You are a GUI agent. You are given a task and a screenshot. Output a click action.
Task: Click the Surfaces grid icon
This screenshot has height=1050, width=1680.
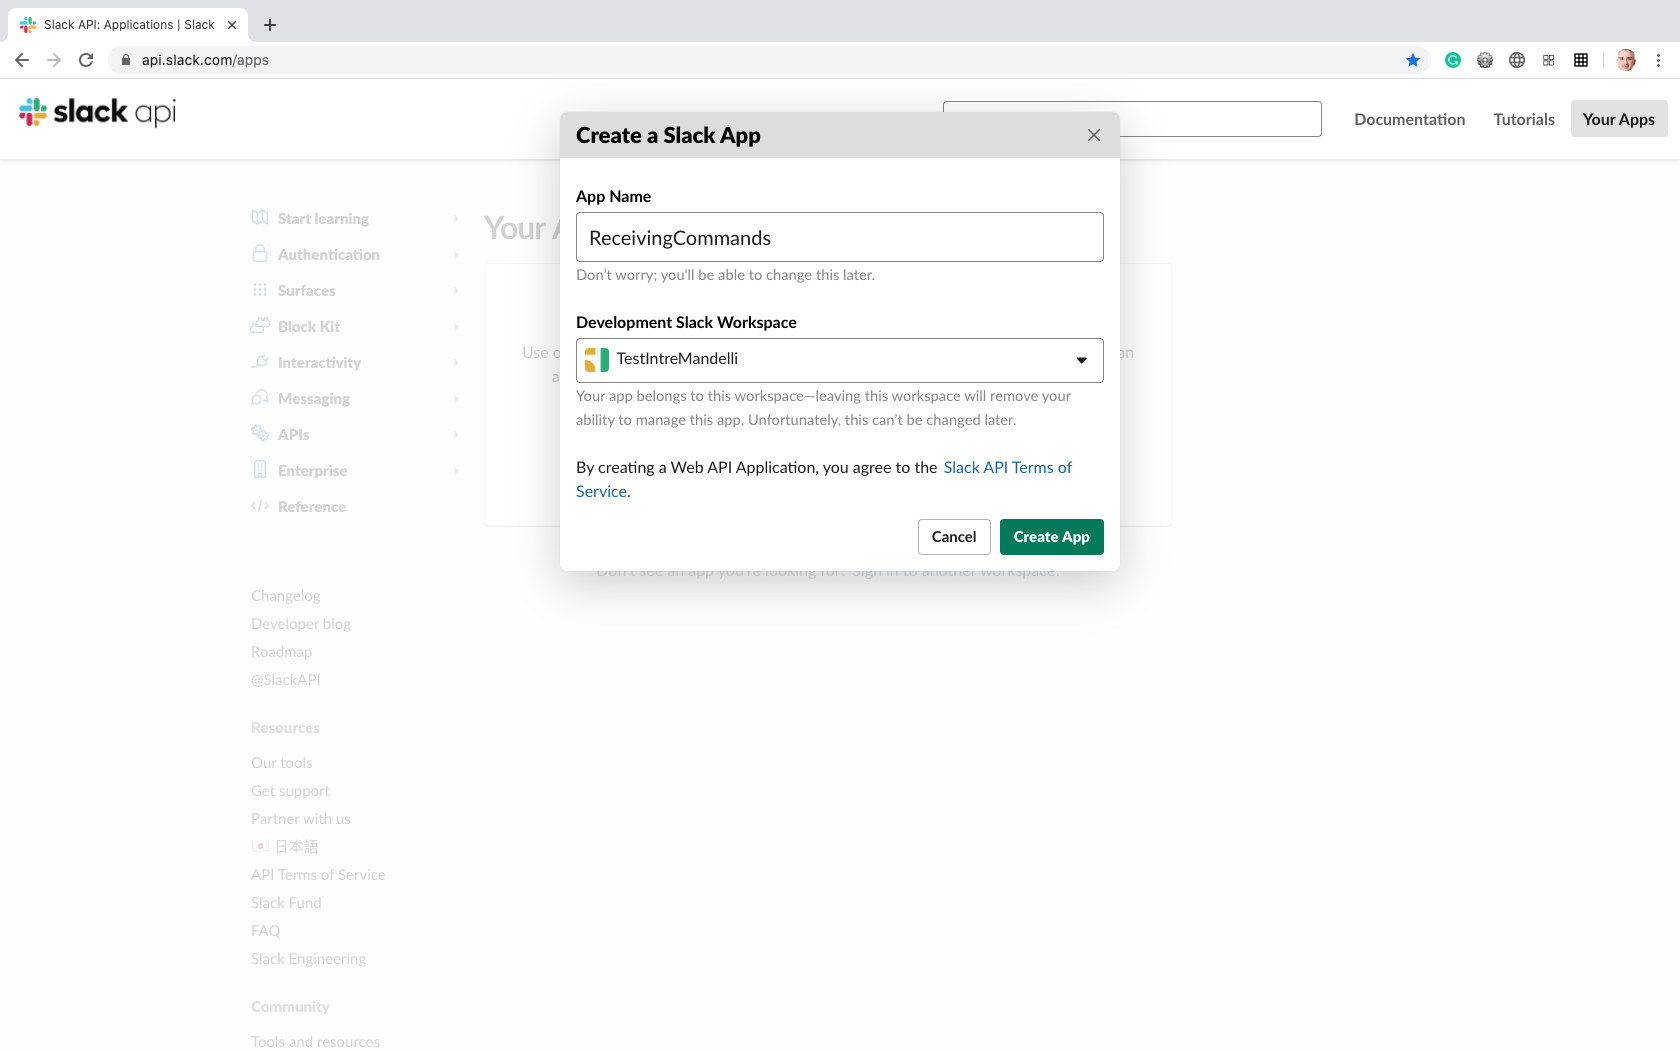[260, 290]
